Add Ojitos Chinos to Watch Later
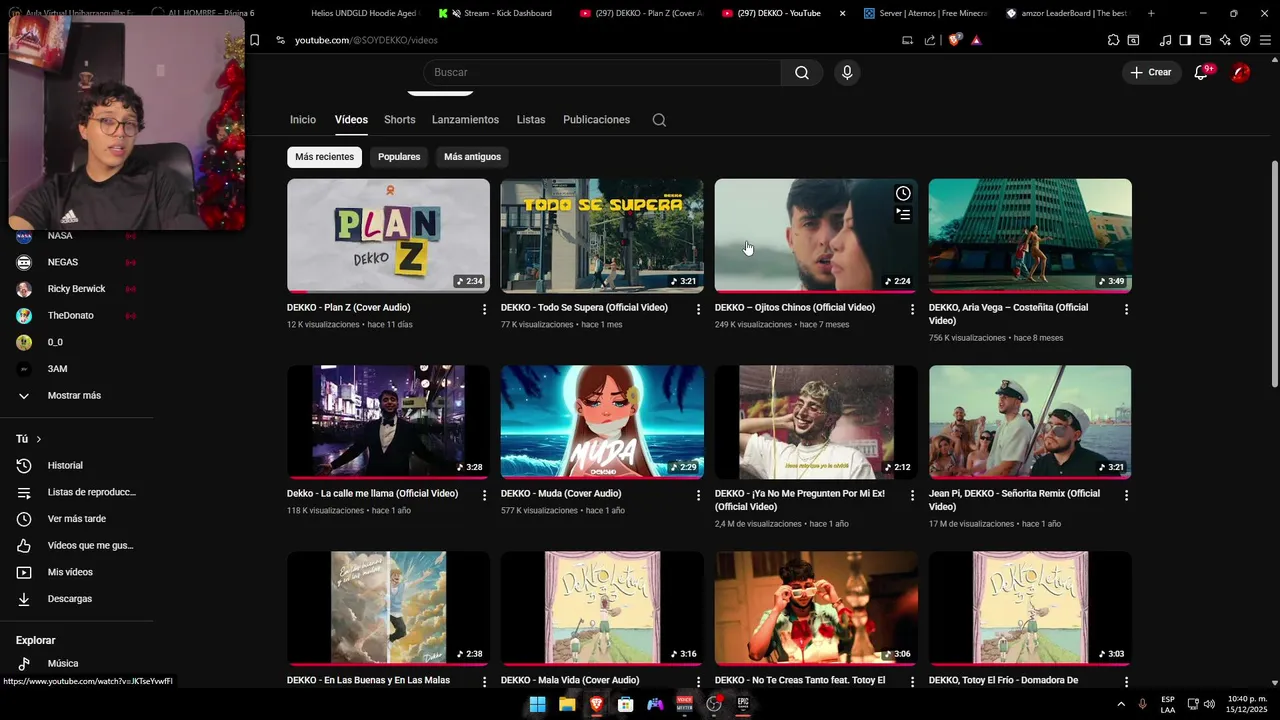This screenshot has height=720, width=1280. (x=903, y=193)
